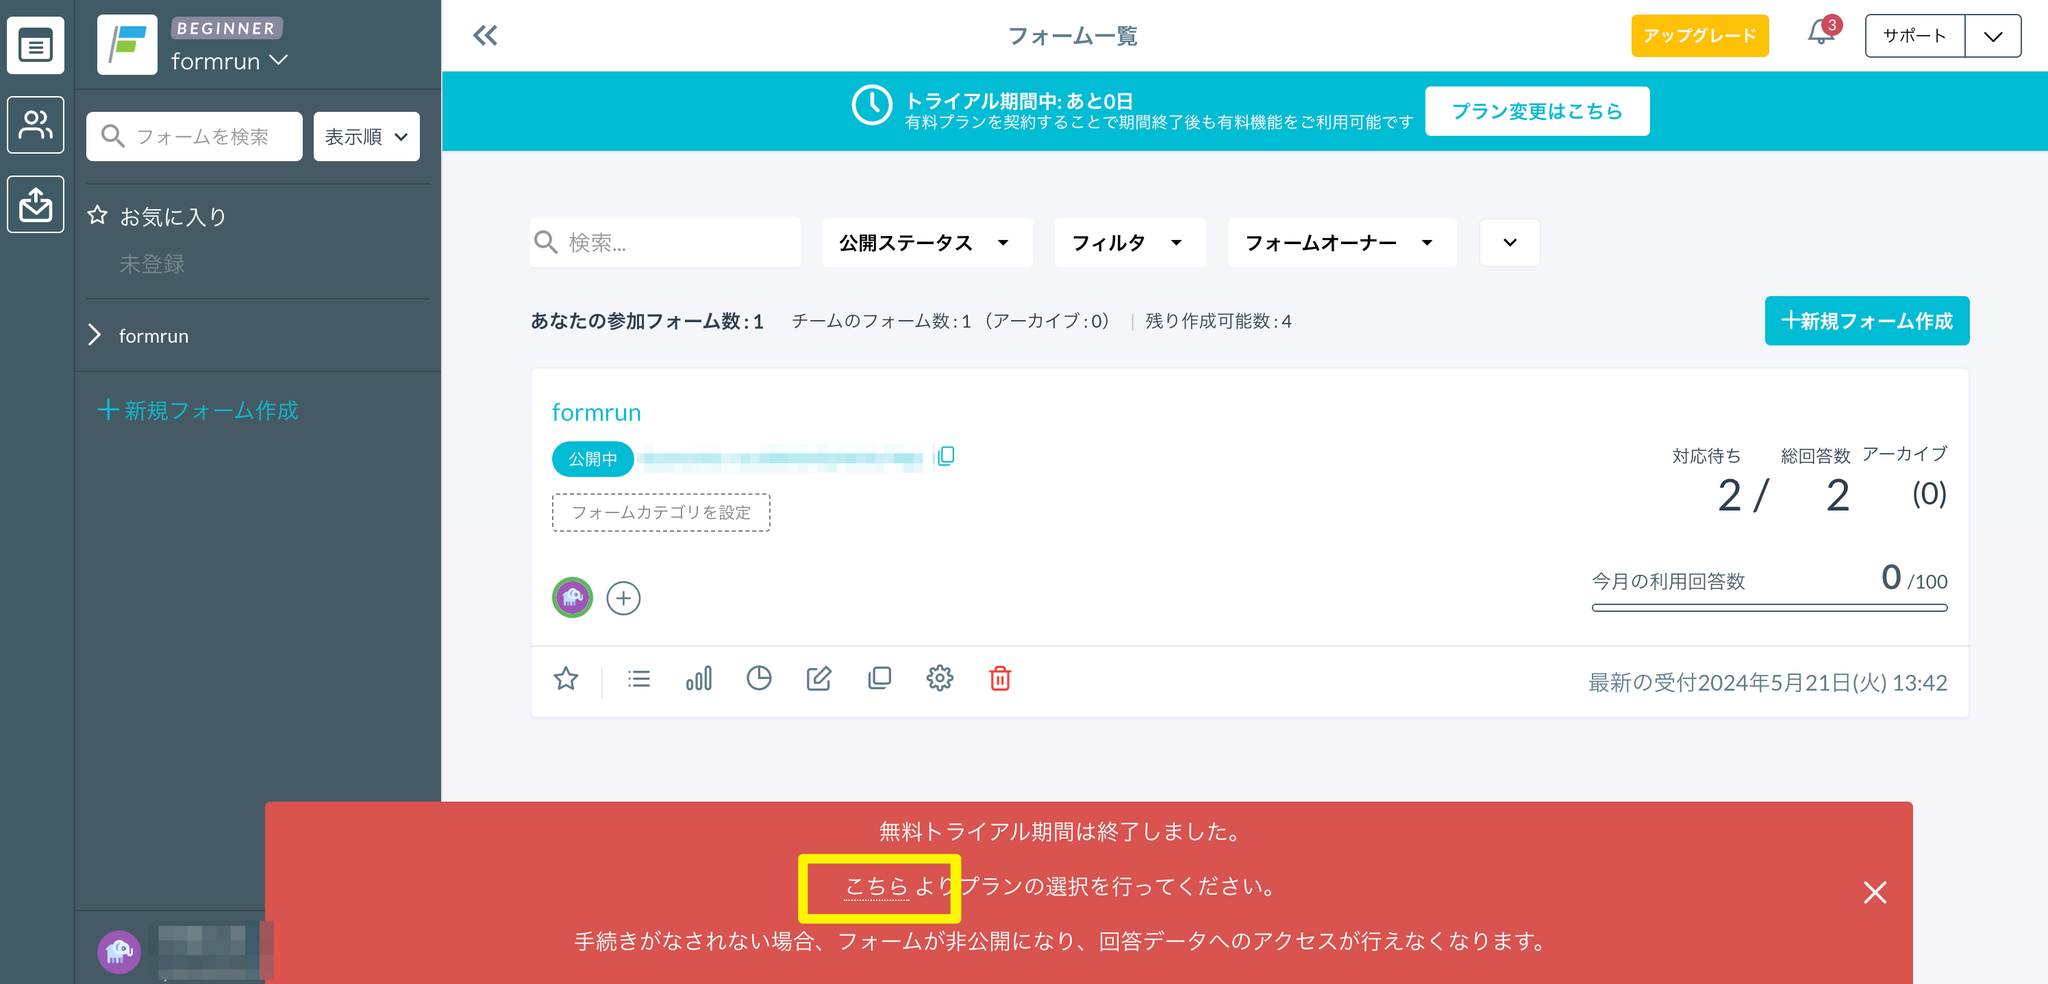The image size is (2048, 984).
Task: Focus the main 検索 search field
Action: click(665, 243)
